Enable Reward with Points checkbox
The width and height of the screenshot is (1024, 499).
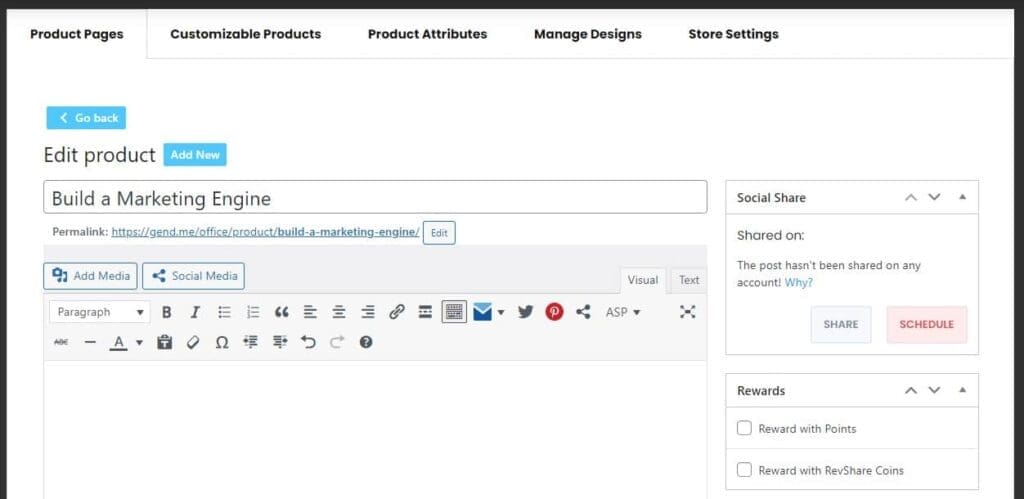(x=744, y=428)
